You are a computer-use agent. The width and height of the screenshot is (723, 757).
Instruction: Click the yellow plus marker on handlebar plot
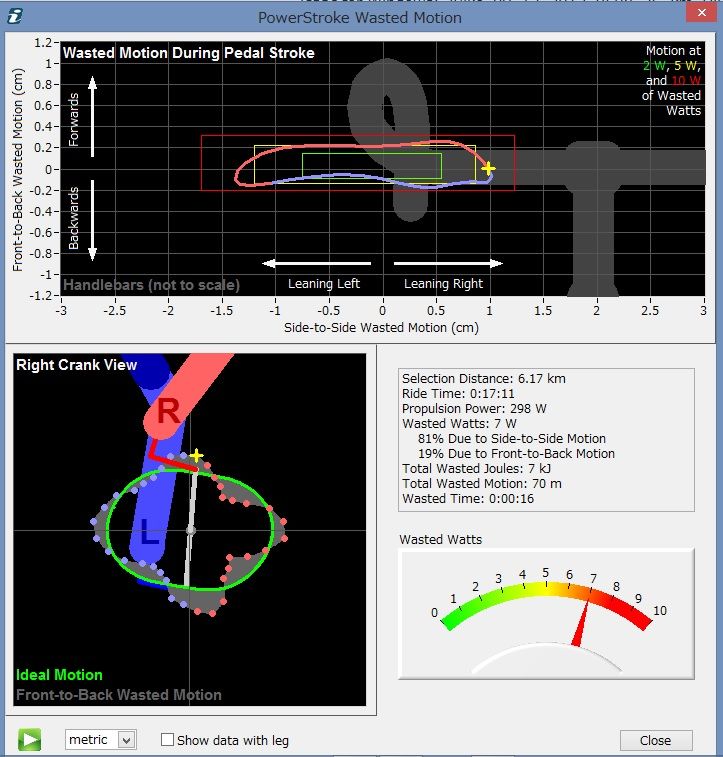(x=488, y=168)
